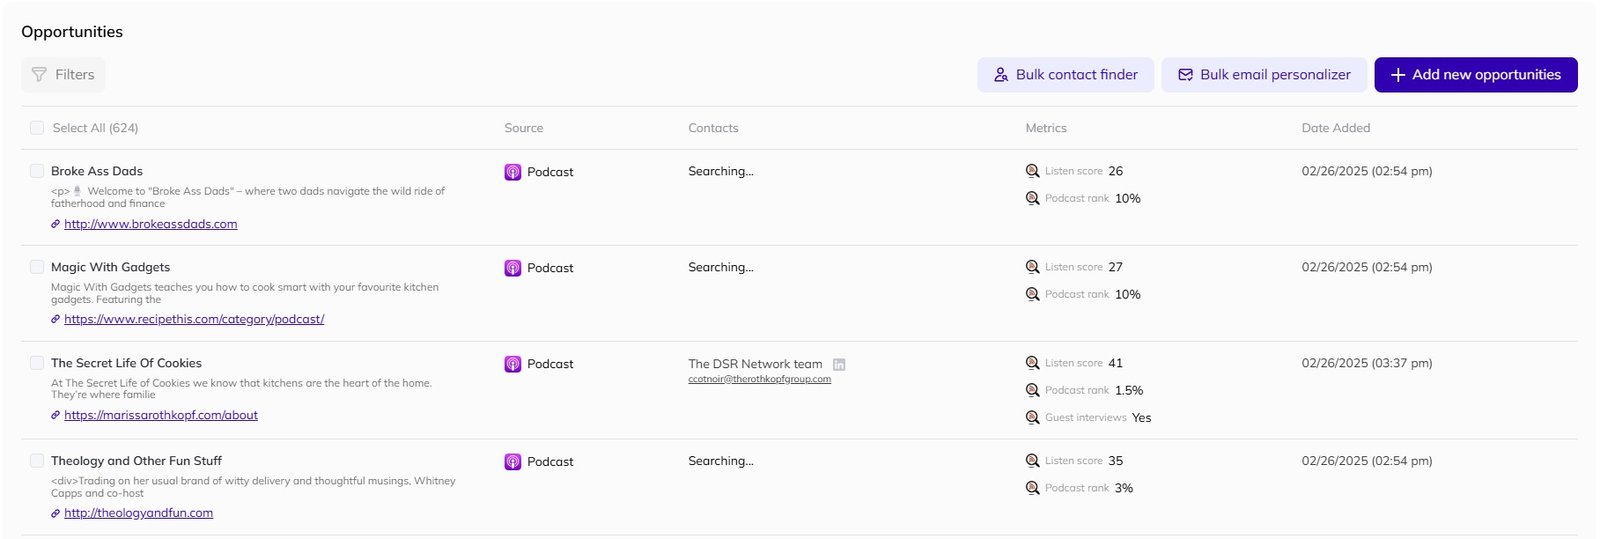Select The Secret Life Of Cookies checkbox
The image size is (1600, 539).
[37, 363]
